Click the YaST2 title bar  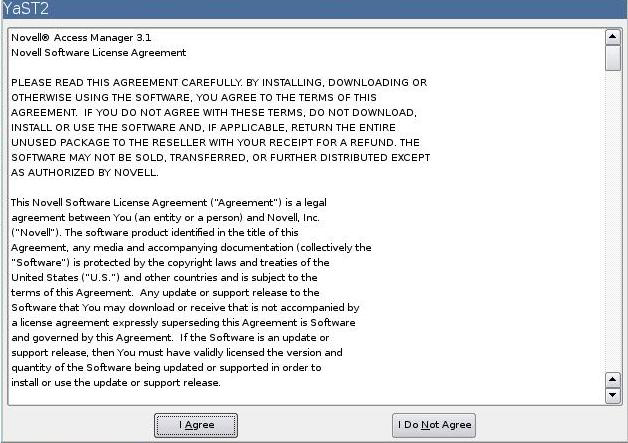coord(314,9)
